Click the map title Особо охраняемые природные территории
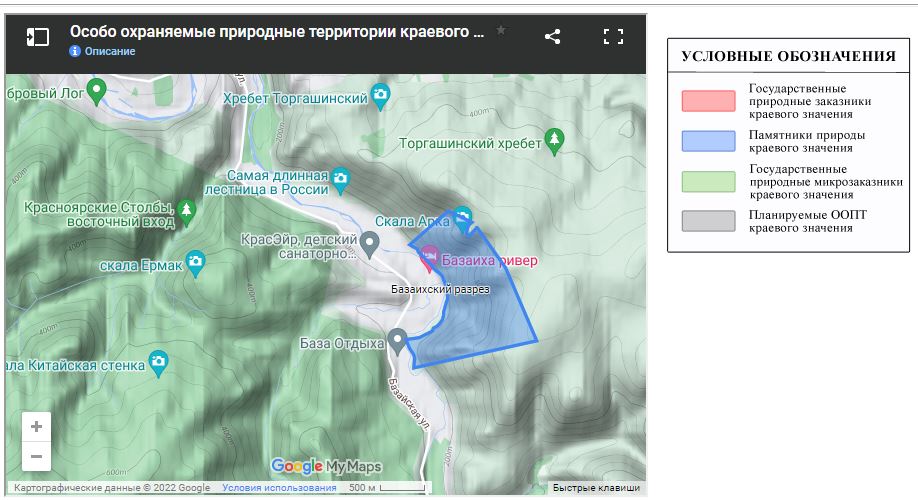 point(277,32)
